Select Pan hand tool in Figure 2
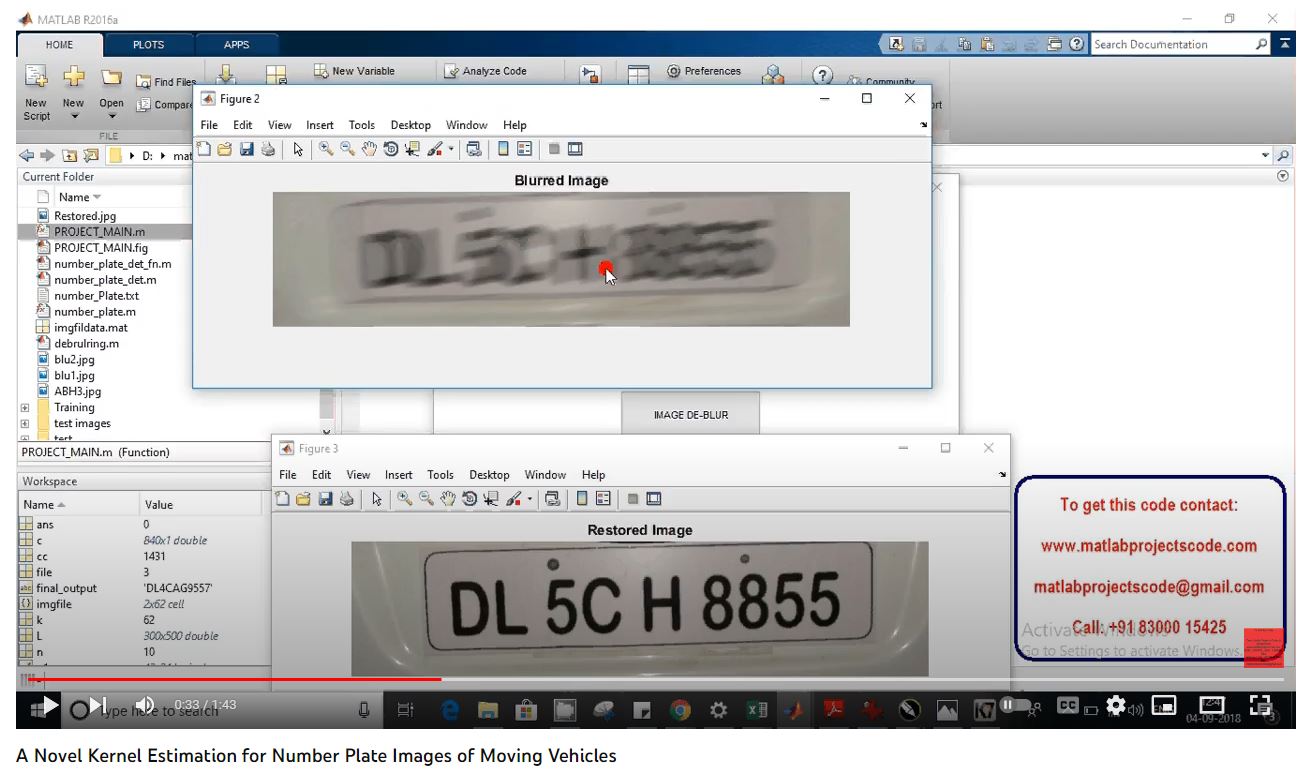The height and width of the screenshot is (770, 1304). (x=369, y=149)
